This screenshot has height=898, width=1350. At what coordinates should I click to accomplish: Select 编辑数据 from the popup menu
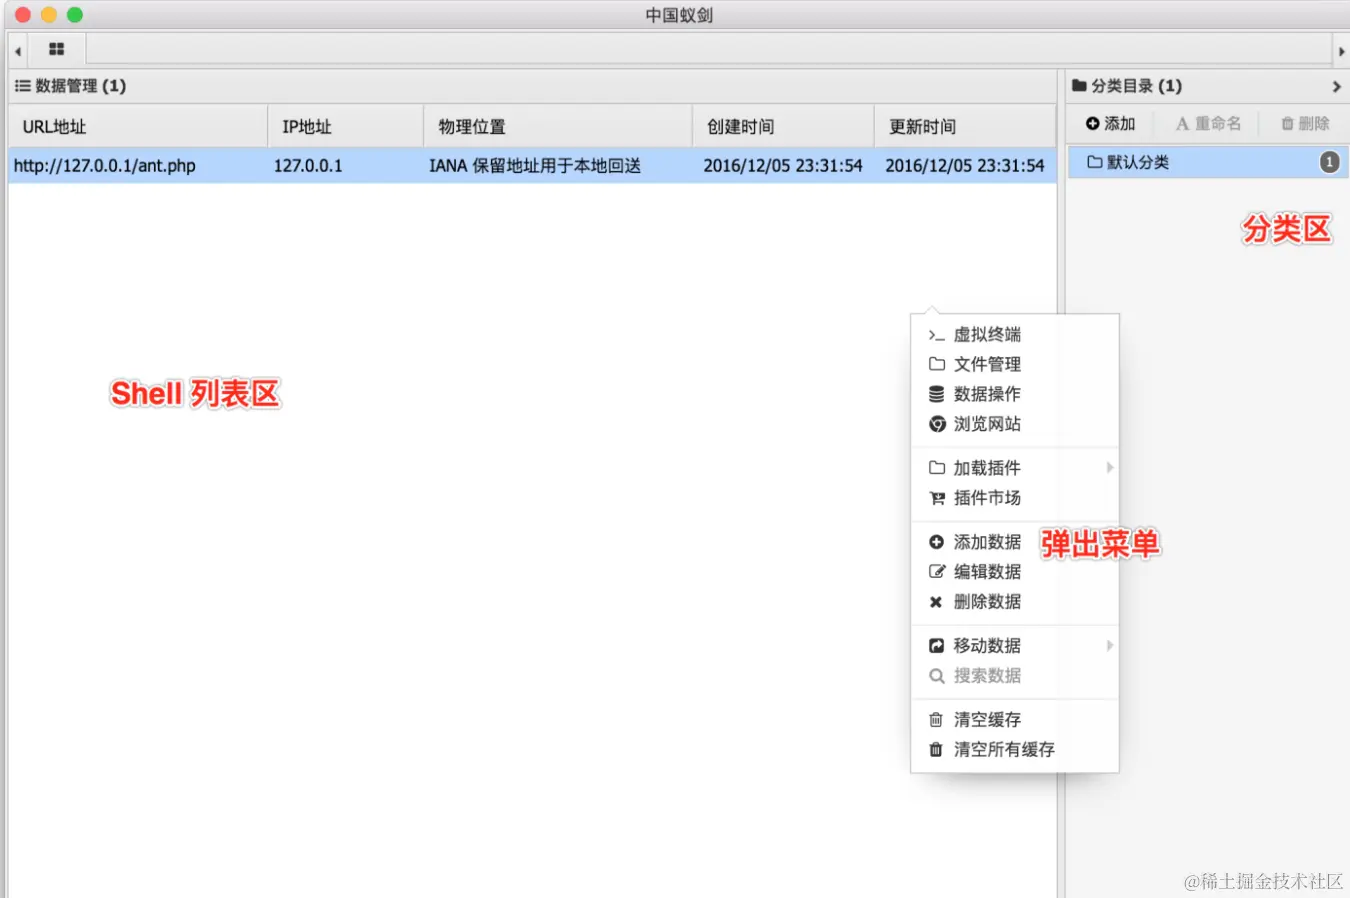click(1014, 572)
